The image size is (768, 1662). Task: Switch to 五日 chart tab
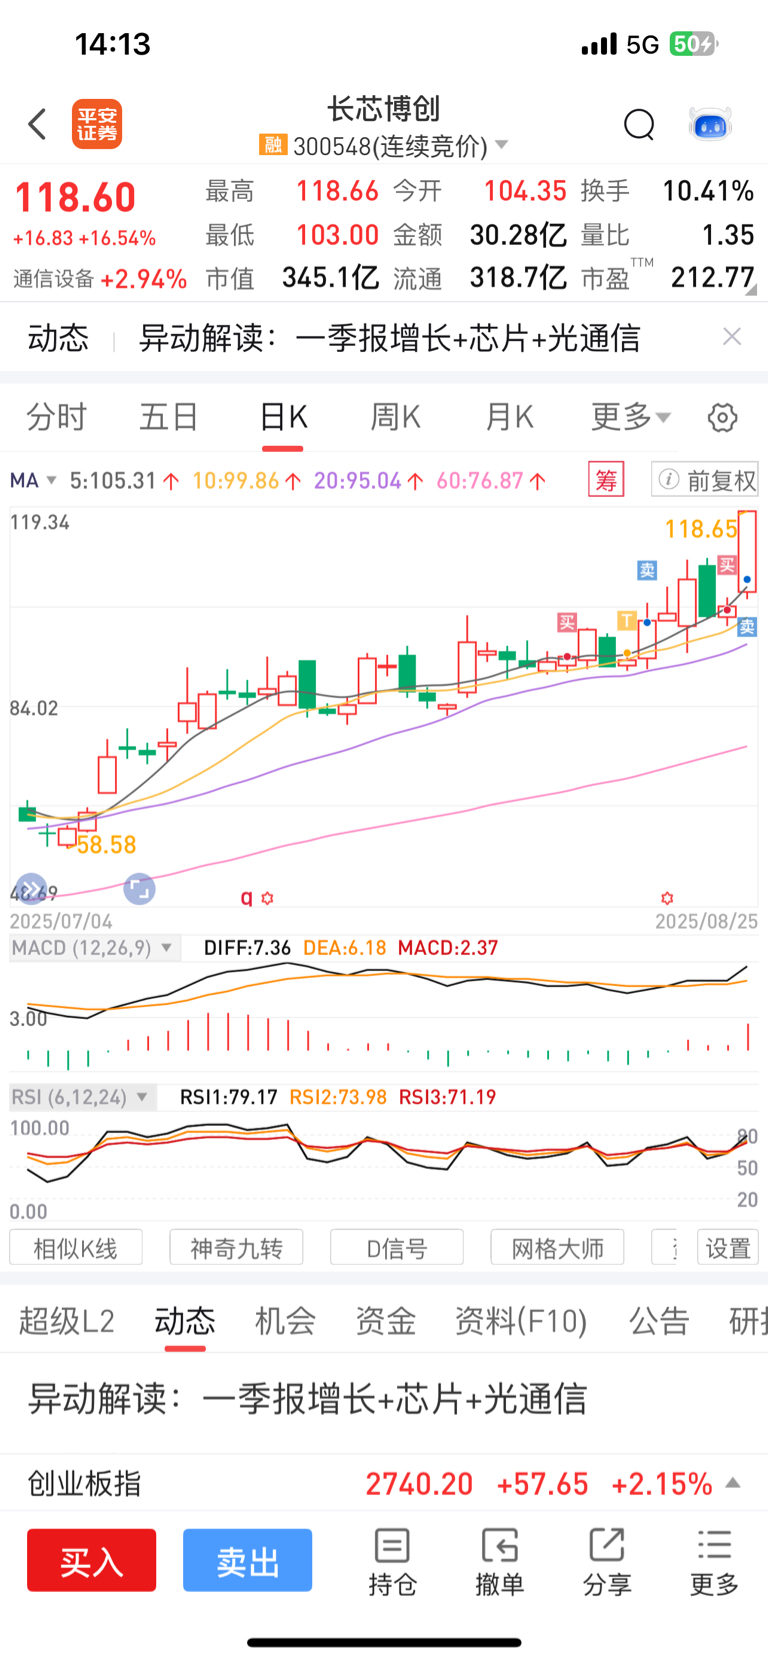pyautogui.click(x=168, y=416)
